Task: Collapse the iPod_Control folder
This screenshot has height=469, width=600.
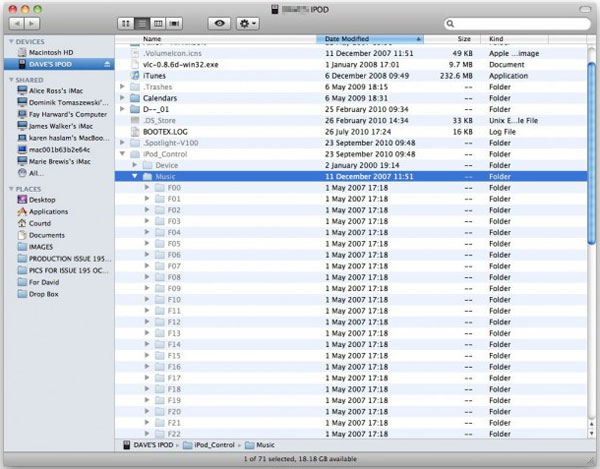Action: point(122,154)
